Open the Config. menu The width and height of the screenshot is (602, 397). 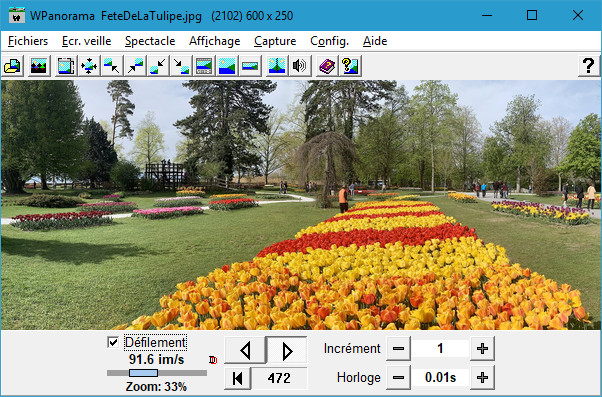[329, 41]
